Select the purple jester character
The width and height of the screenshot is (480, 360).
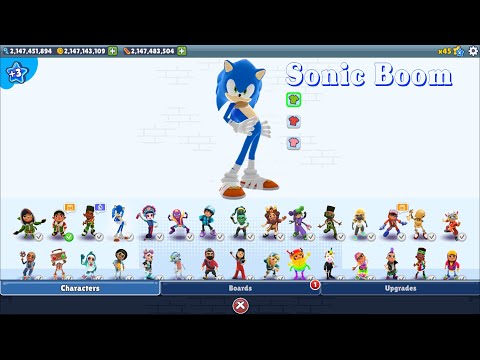[x=299, y=223]
